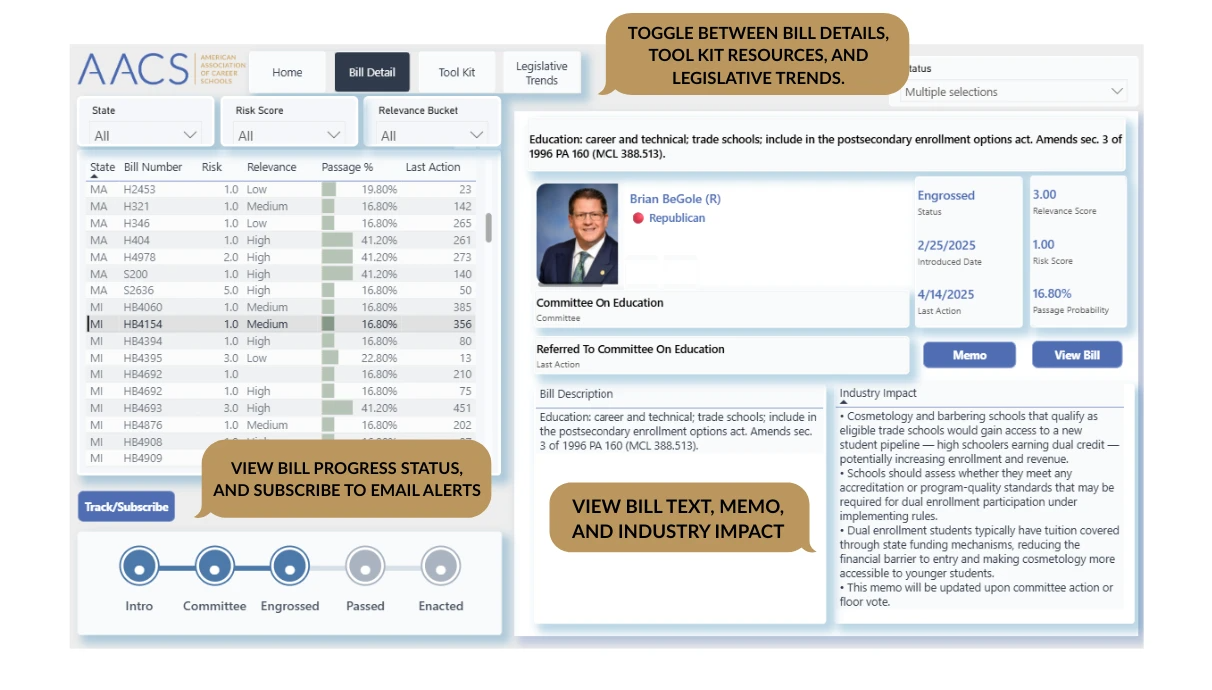
Task: Click the Track/Subscribe button
Action: click(126, 507)
